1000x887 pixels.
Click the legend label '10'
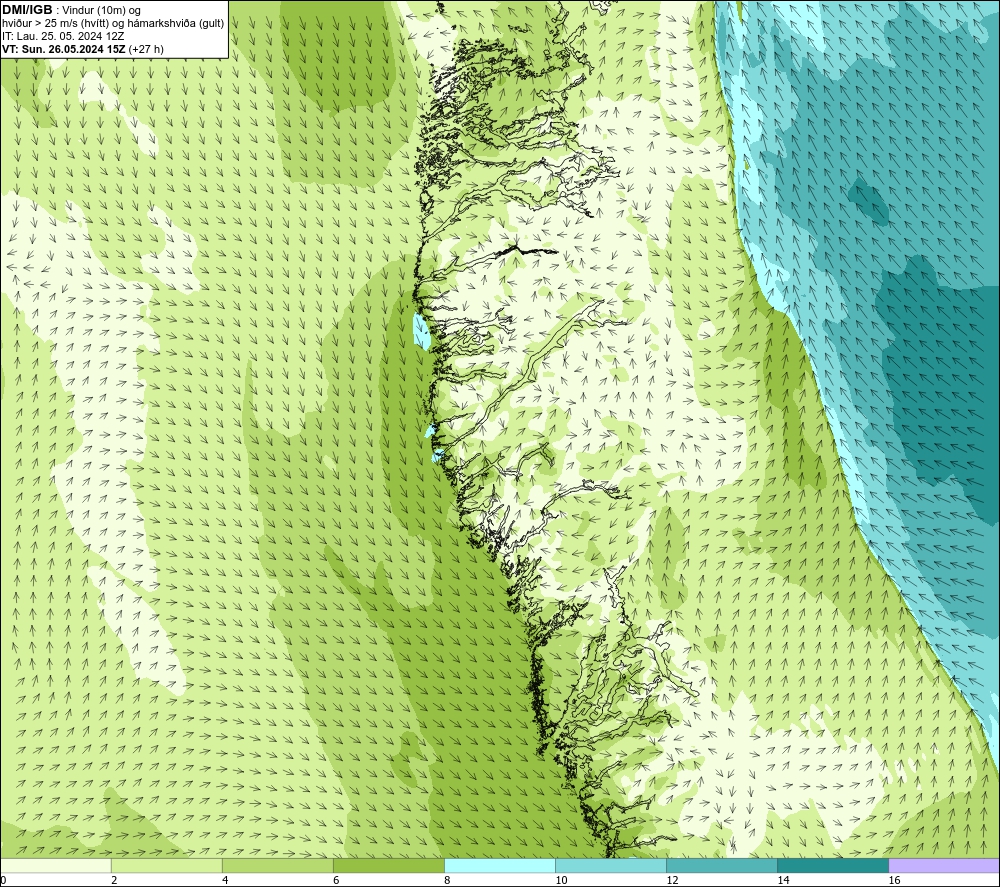561,881
